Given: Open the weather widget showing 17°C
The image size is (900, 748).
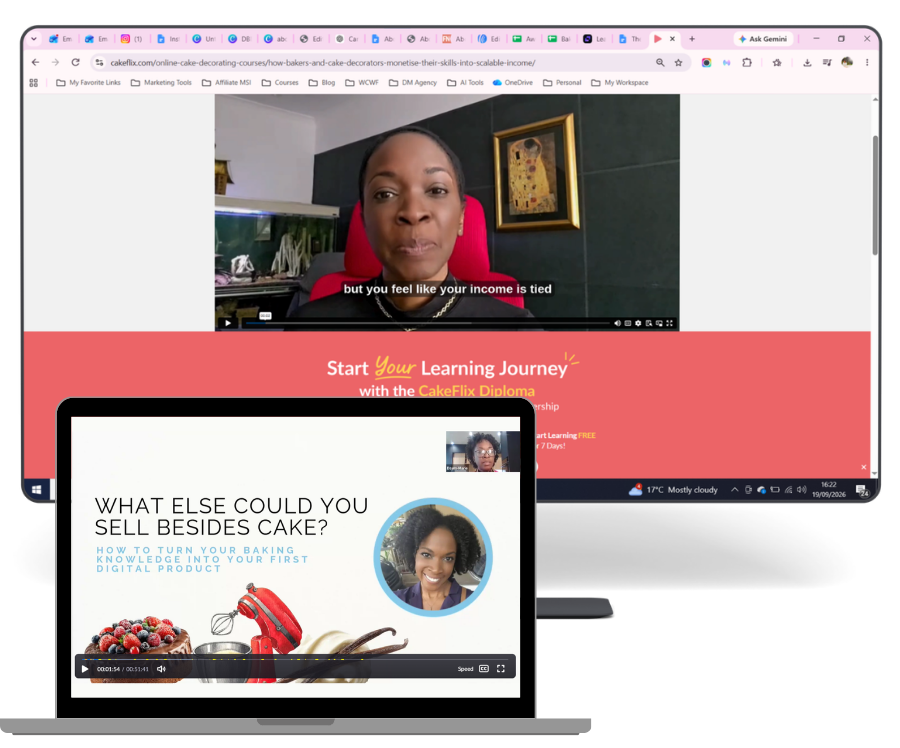Looking at the screenshot, I should click(673, 490).
